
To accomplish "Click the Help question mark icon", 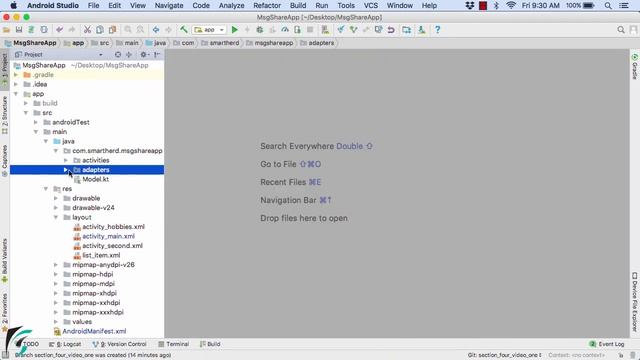I will tap(437, 30).
